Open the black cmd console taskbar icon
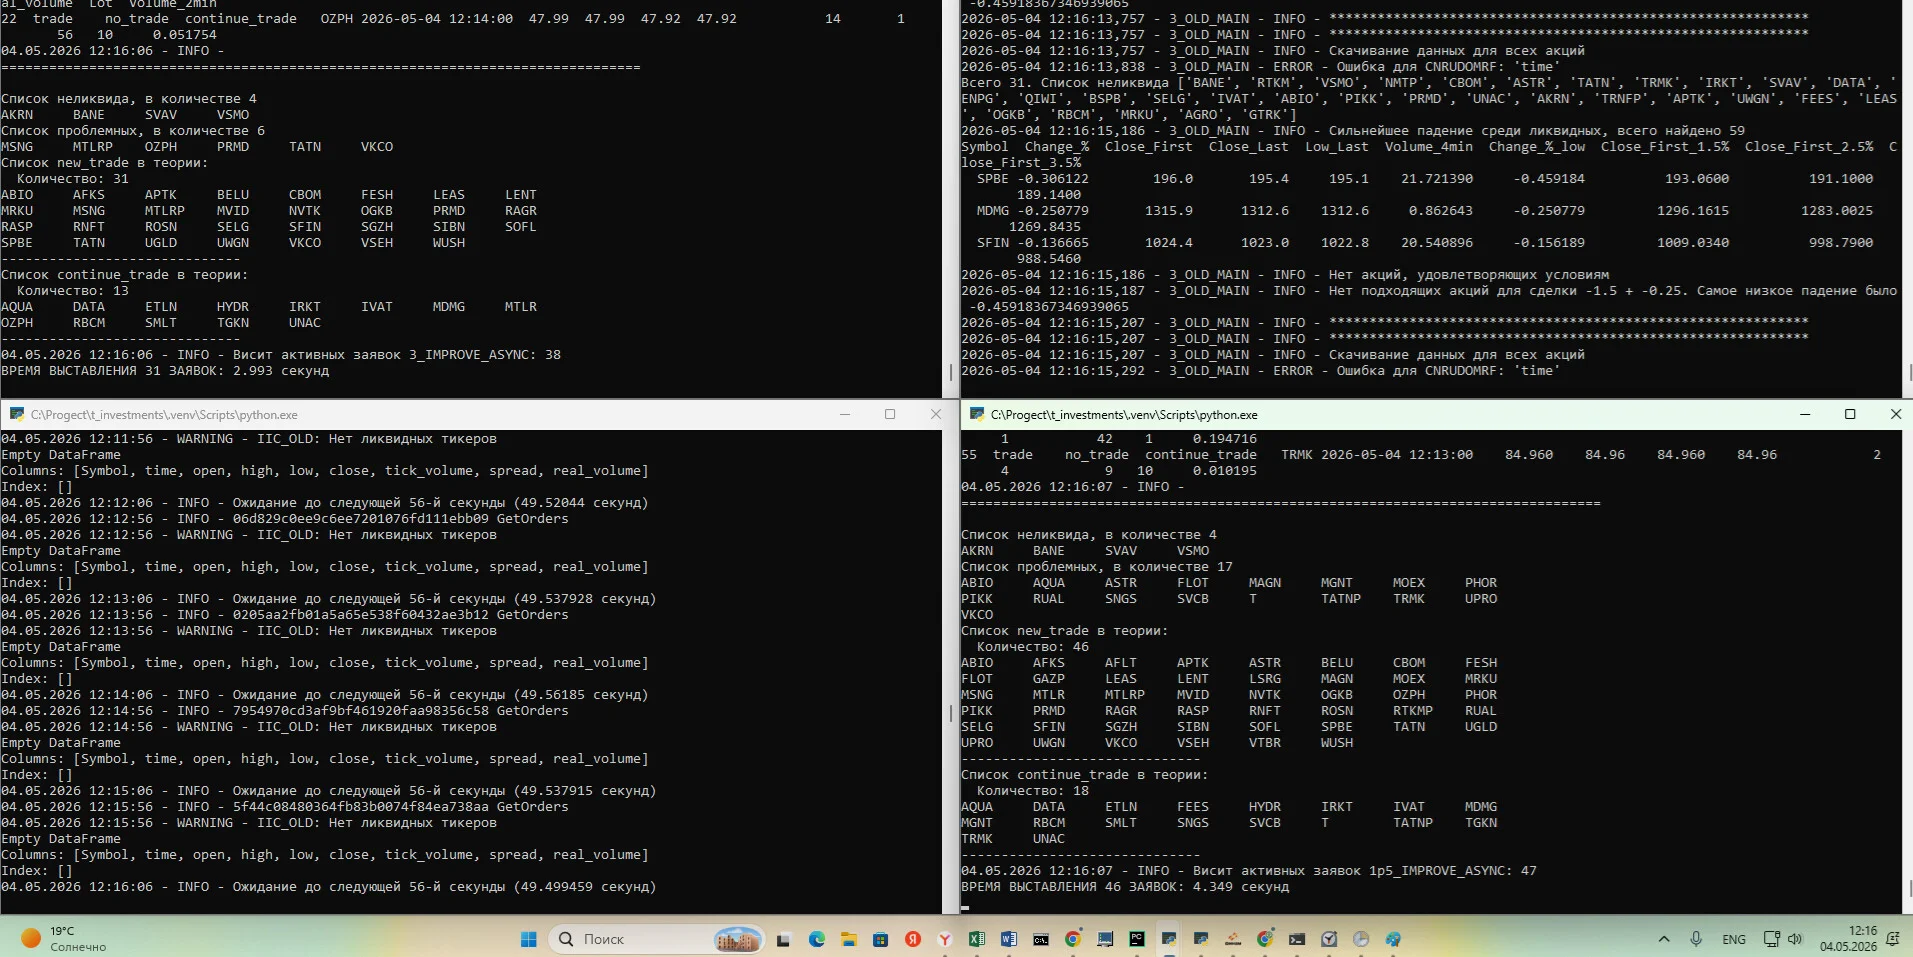 (x=1041, y=939)
